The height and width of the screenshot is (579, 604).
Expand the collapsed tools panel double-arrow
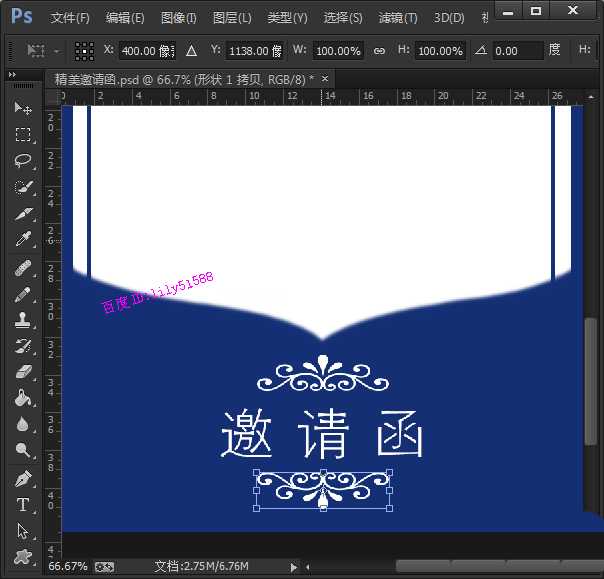pos(11,75)
